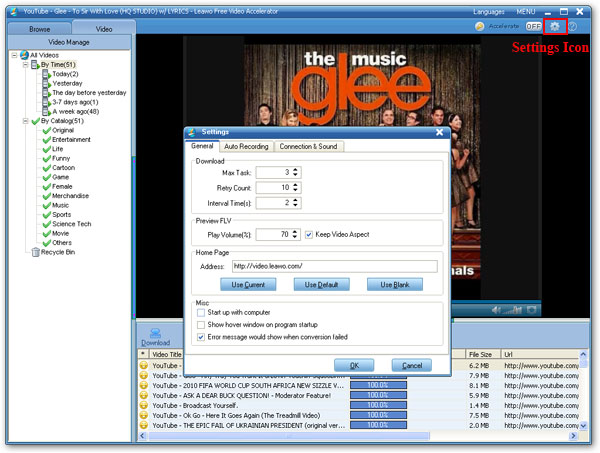Click the Yesterday file icon

pyautogui.click(x=46, y=83)
